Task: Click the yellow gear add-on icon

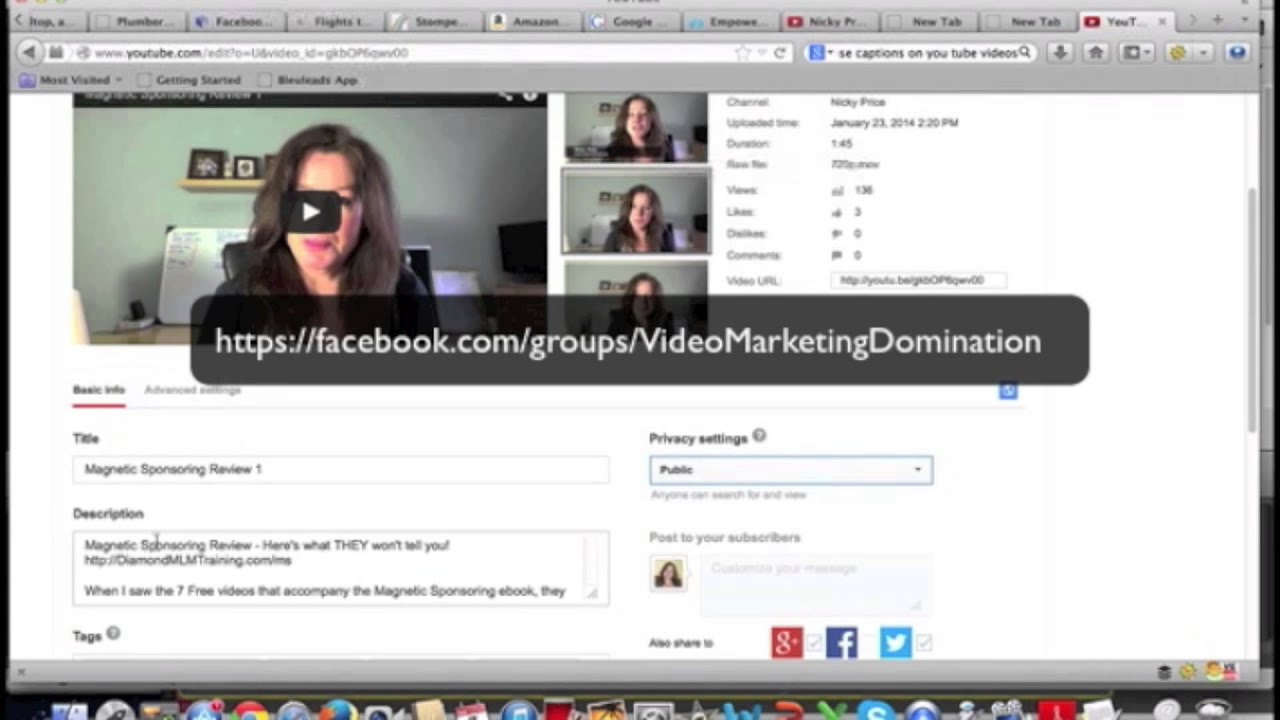Action: pyautogui.click(x=1177, y=52)
